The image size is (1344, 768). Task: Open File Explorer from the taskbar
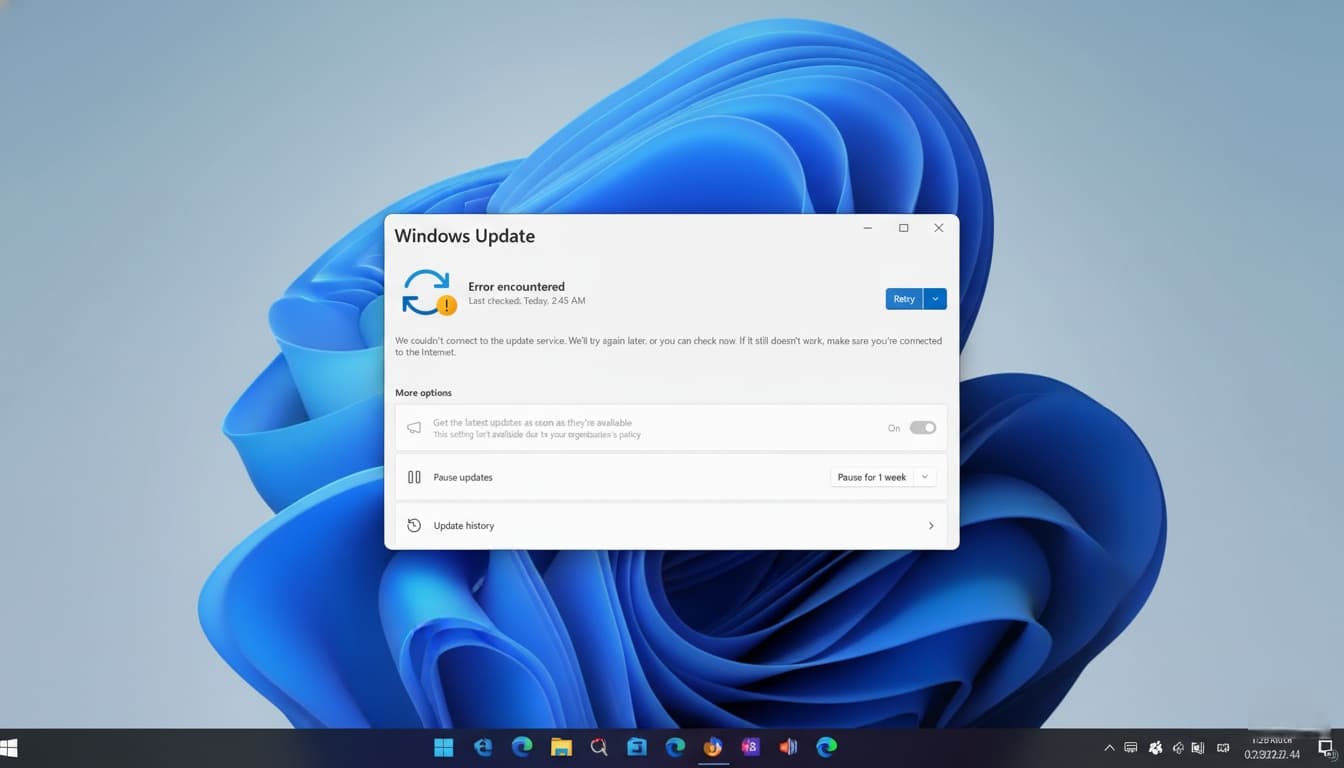(x=560, y=747)
